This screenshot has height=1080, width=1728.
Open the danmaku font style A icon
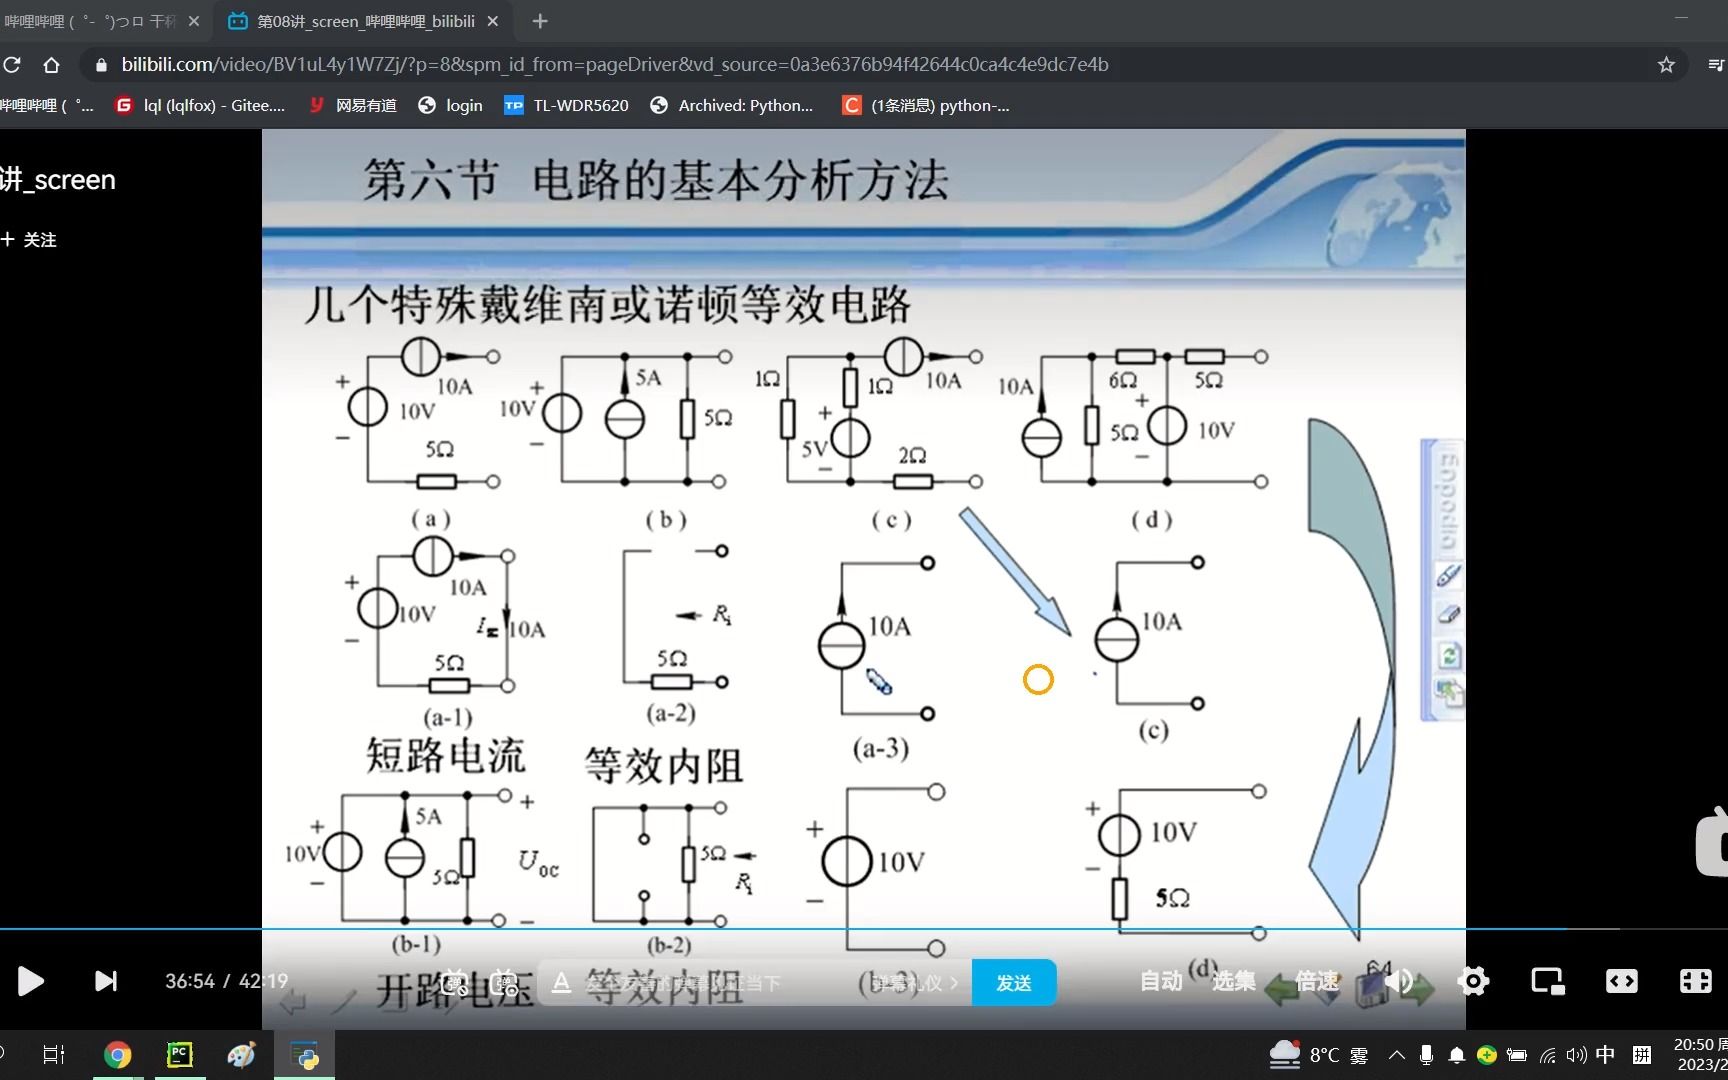pos(561,983)
